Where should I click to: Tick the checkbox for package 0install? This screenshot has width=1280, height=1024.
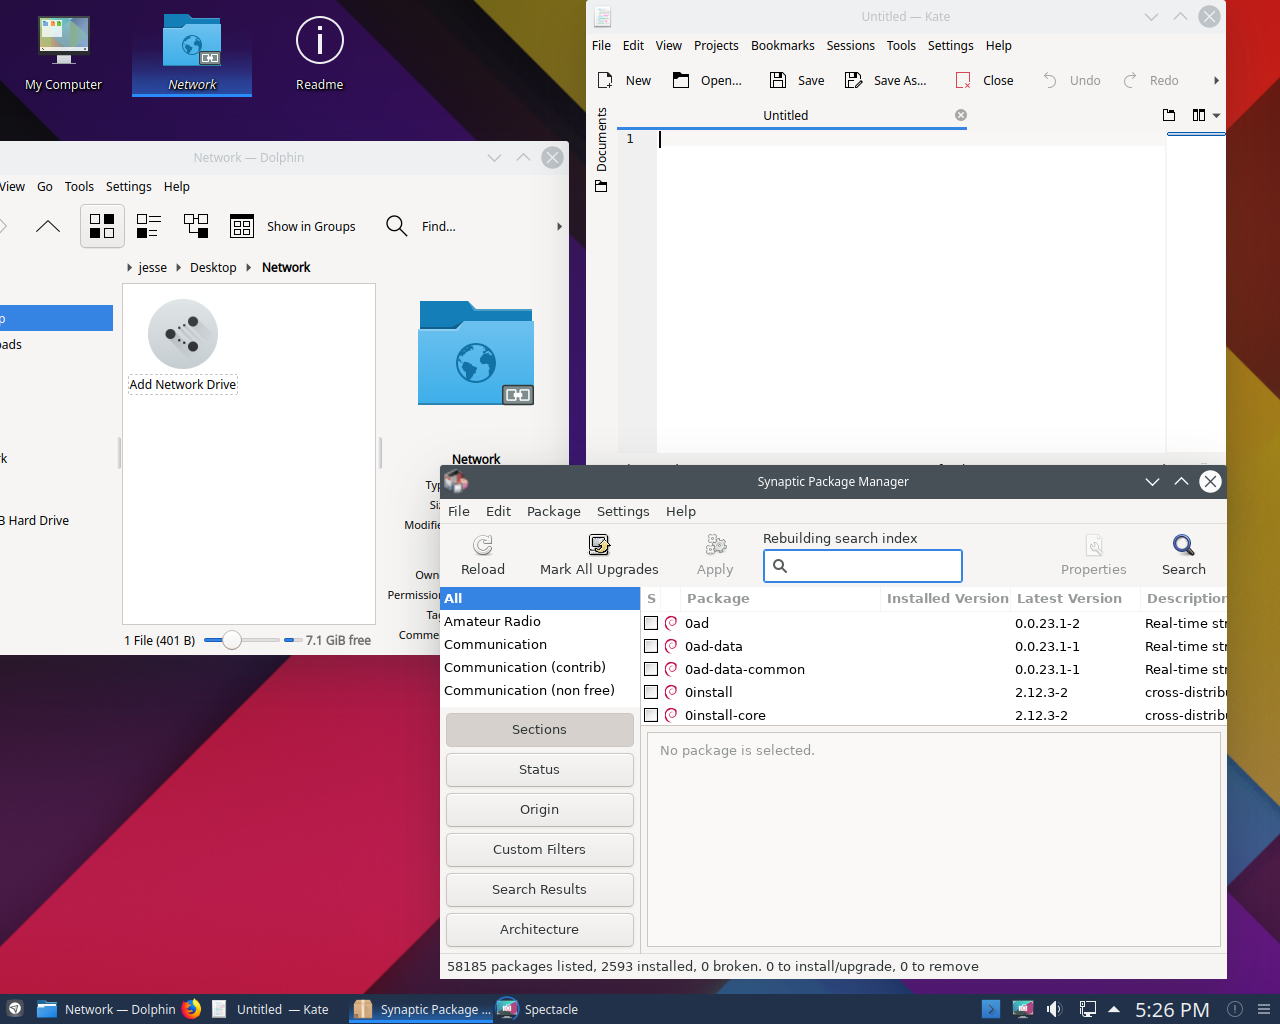651,692
